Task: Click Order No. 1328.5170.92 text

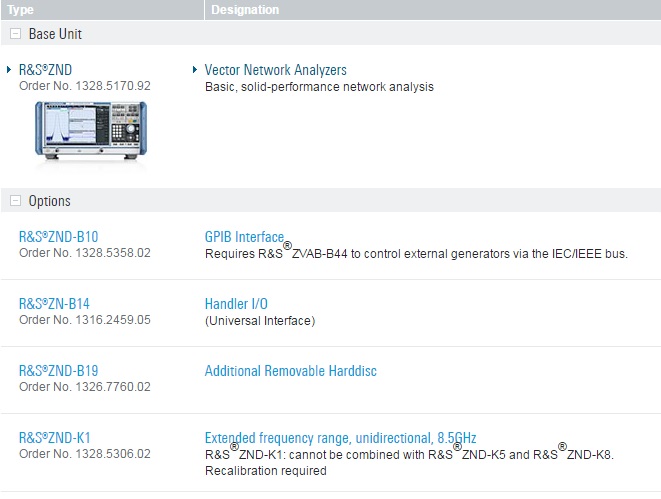Action: [x=85, y=86]
